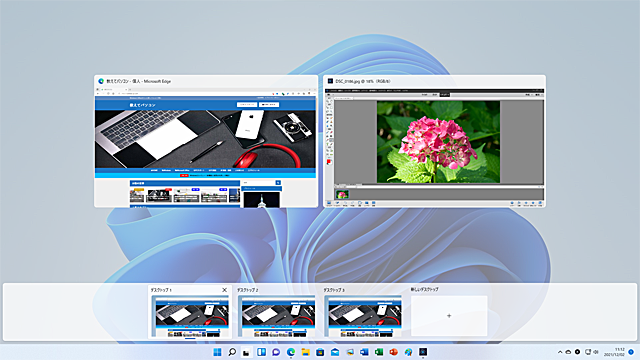Open the Windows Start menu
Image resolution: width=640 pixels, height=360 pixels.
[218, 352]
